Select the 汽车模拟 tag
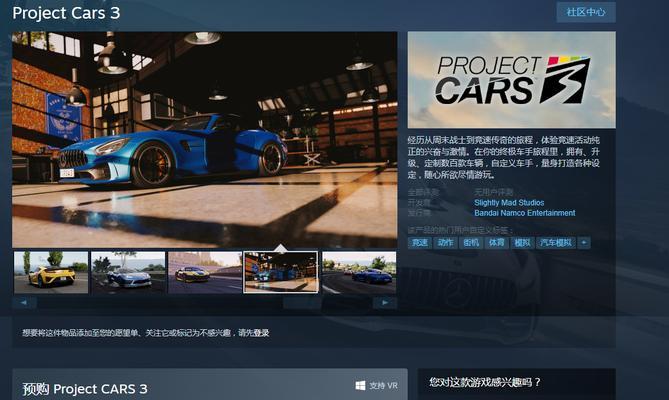The width and height of the screenshot is (669, 400). pyautogui.click(x=556, y=243)
